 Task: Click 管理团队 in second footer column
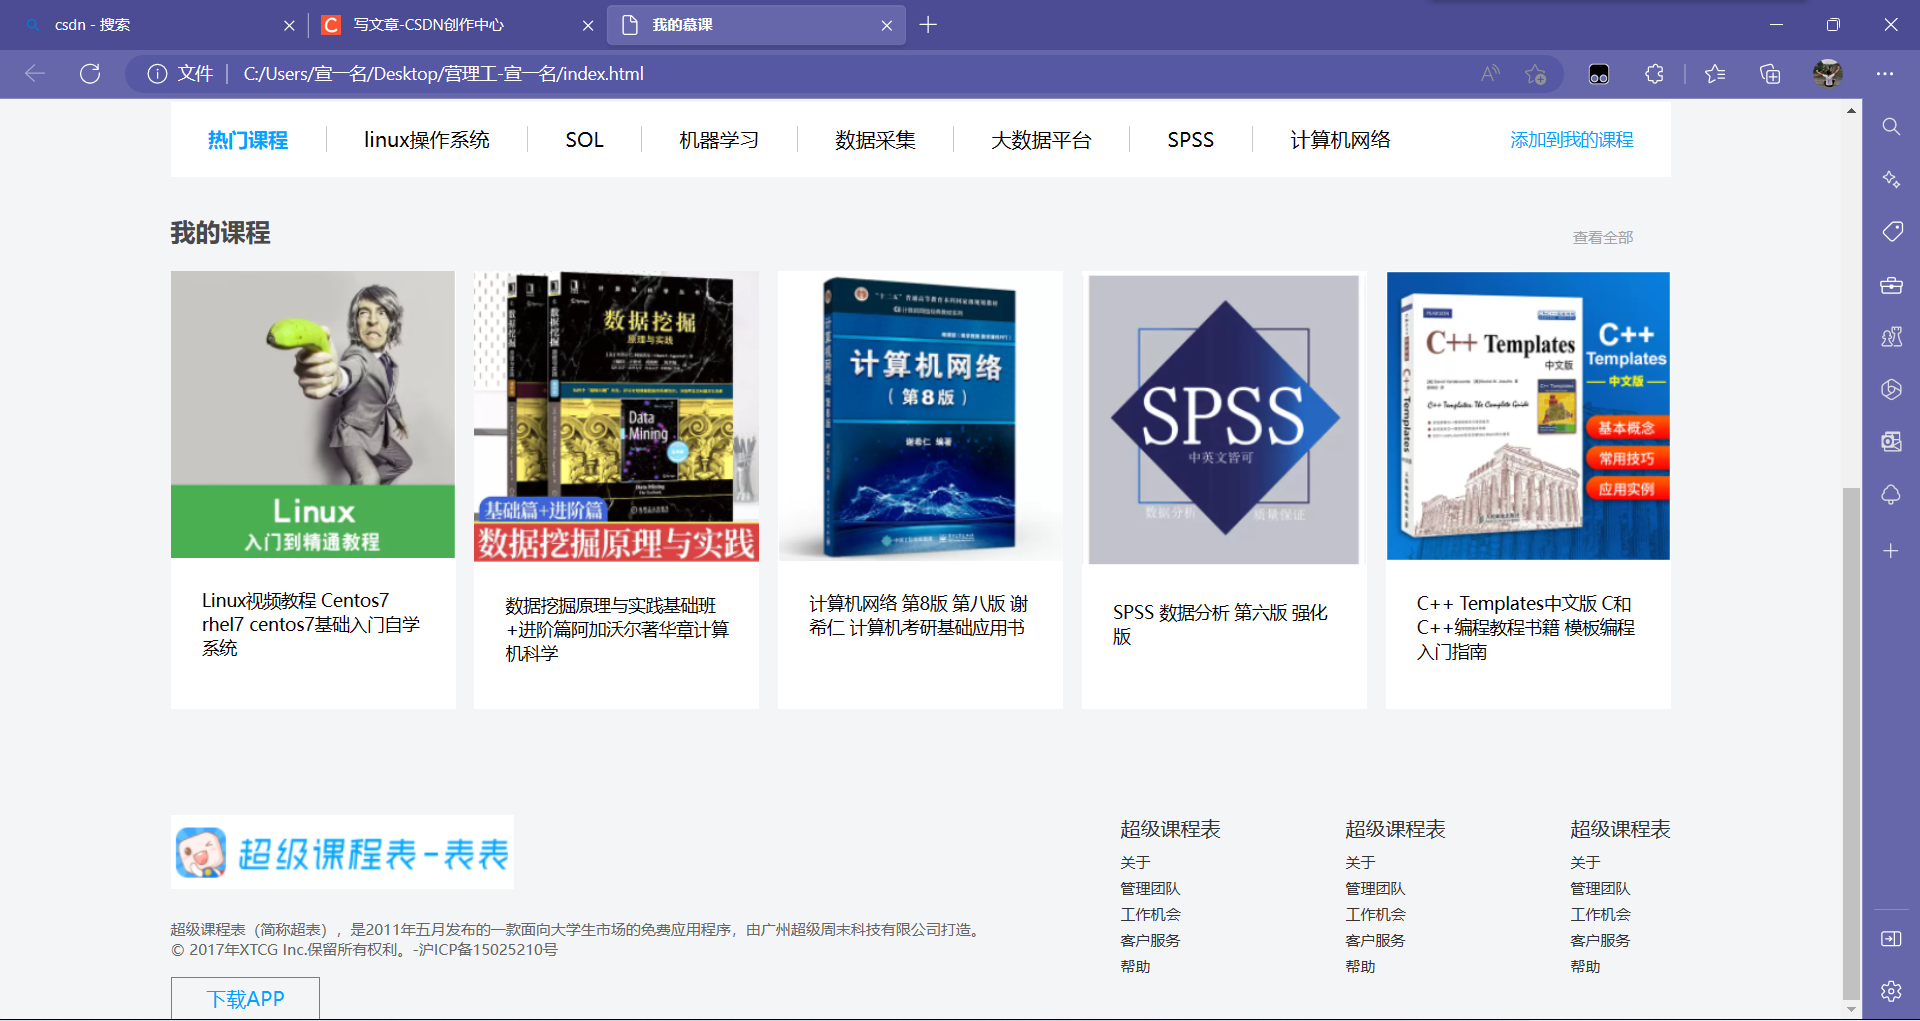(x=1375, y=888)
